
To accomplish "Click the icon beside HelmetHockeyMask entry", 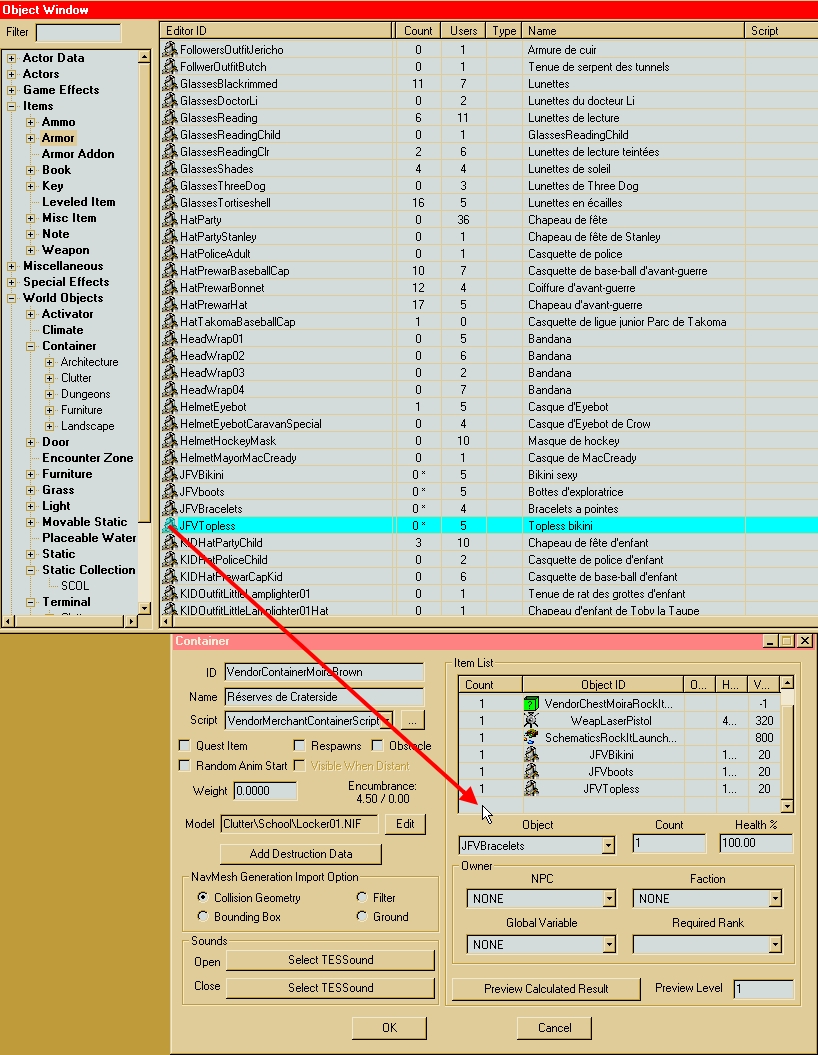I will (x=170, y=441).
